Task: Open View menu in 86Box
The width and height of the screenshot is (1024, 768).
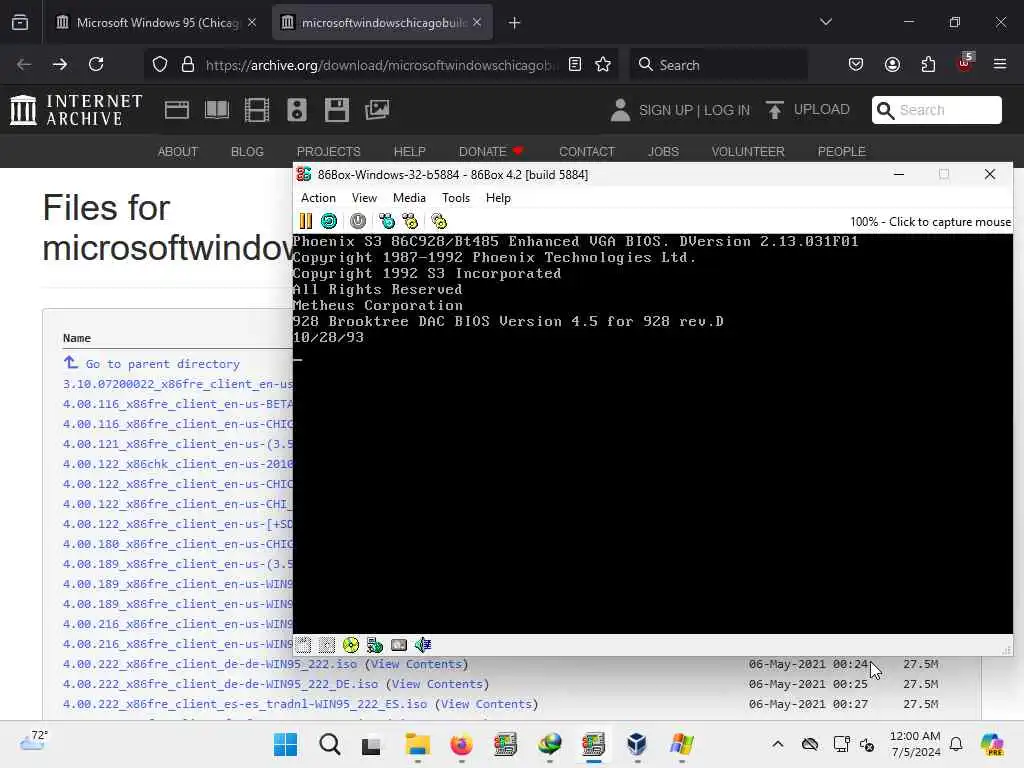Action: tap(364, 198)
